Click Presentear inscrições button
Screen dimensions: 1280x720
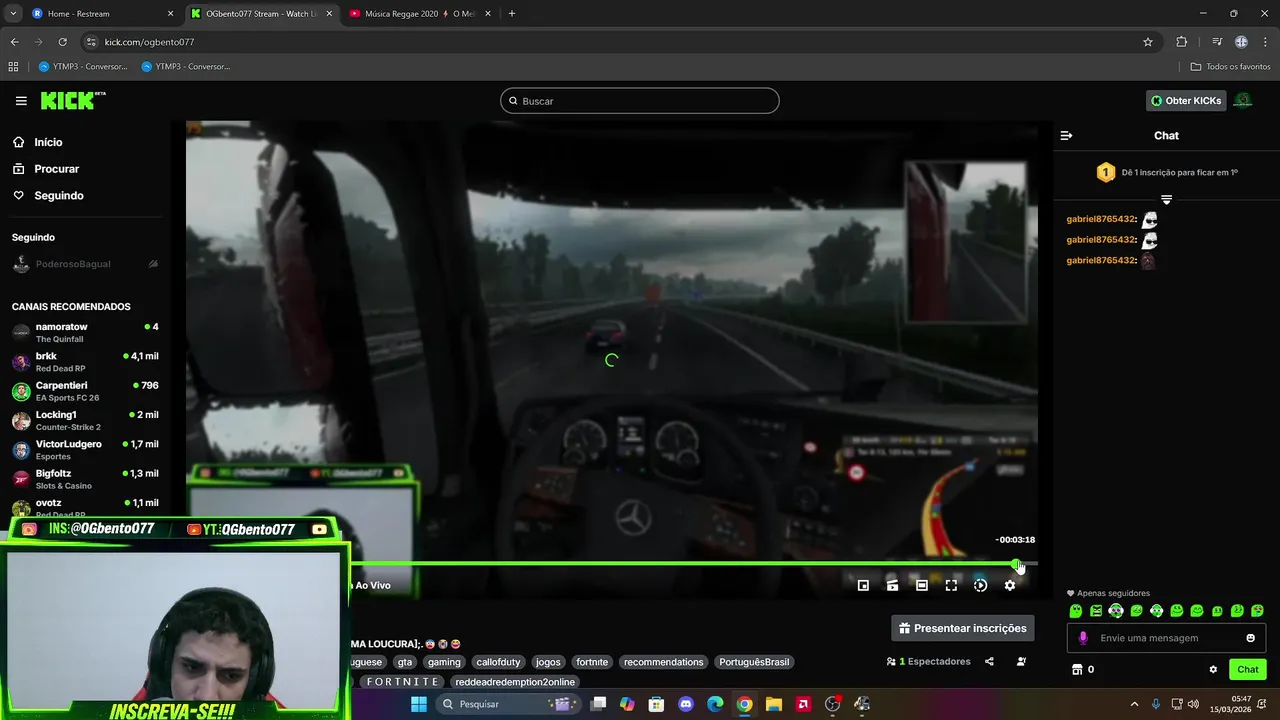(x=962, y=628)
